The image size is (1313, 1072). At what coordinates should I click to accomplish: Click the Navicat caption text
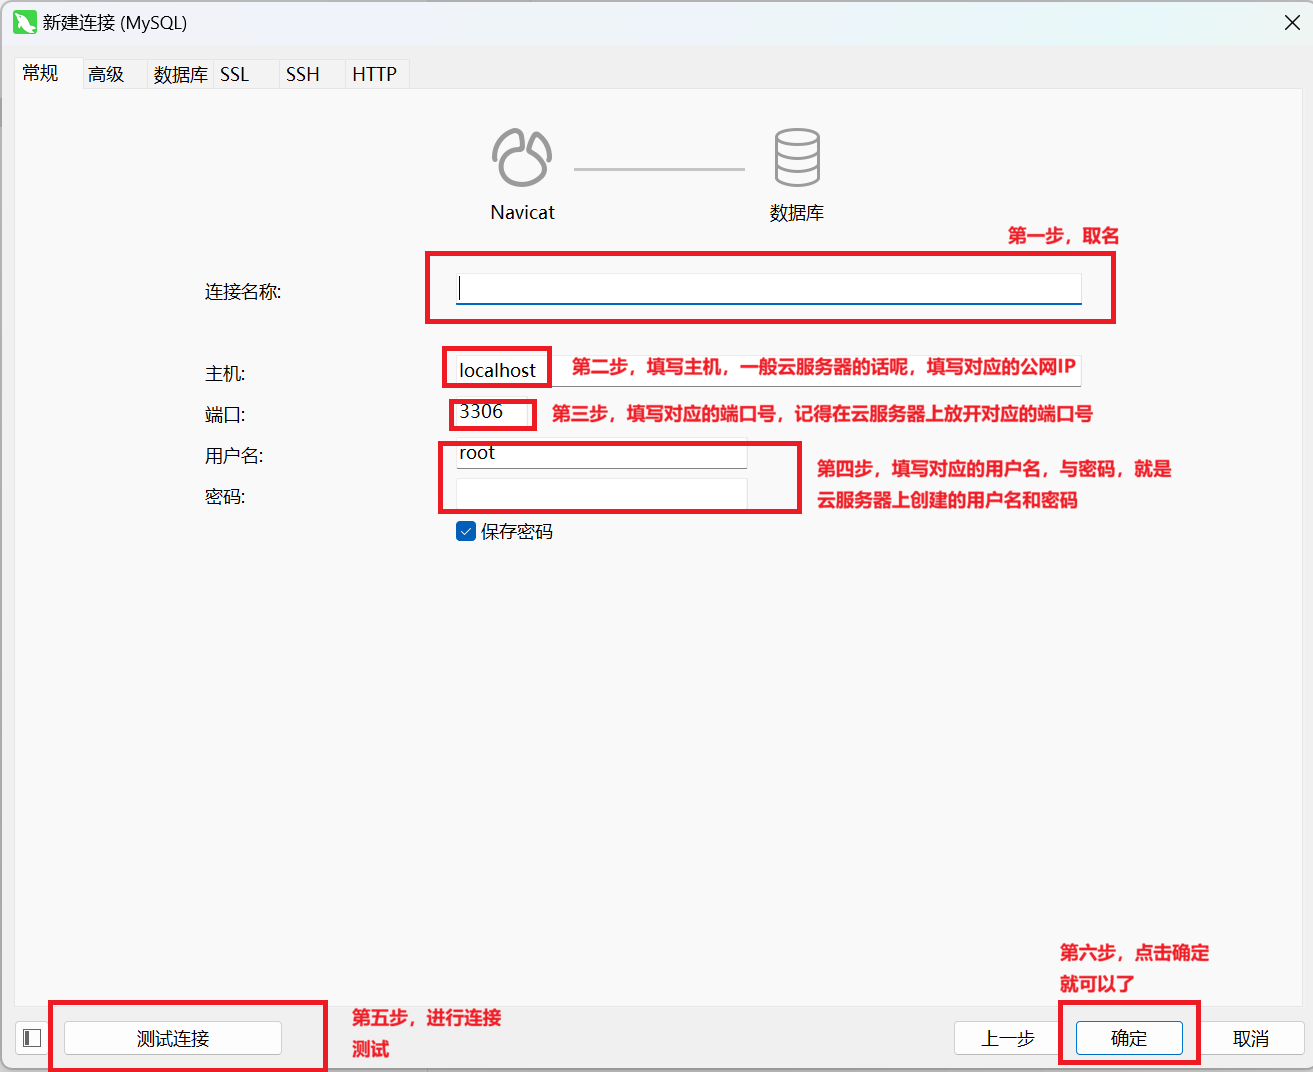(522, 212)
